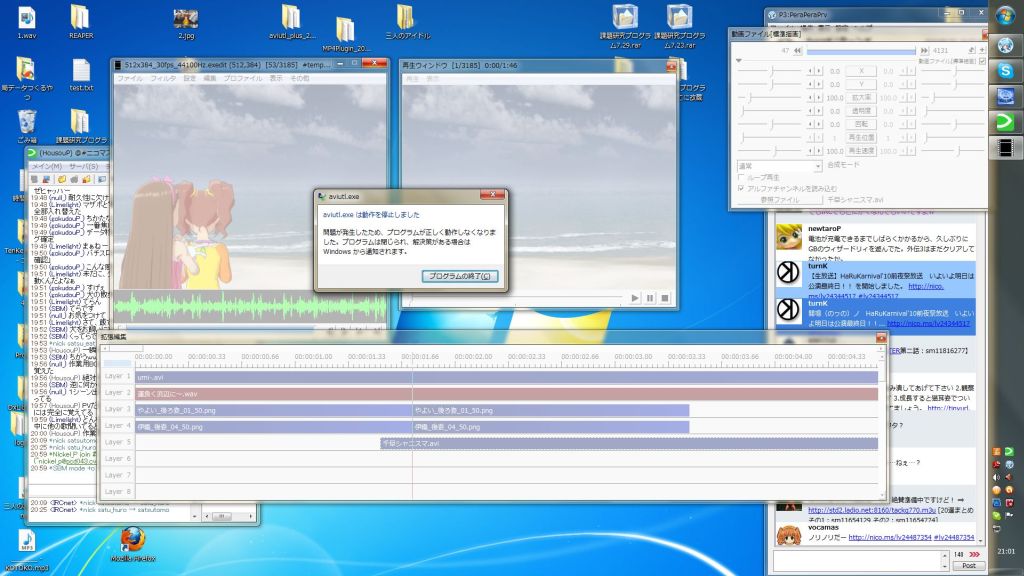Decrease left Y value with stepper arrow
The height and width of the screenshot is (576, 1024).
(811, 84)
